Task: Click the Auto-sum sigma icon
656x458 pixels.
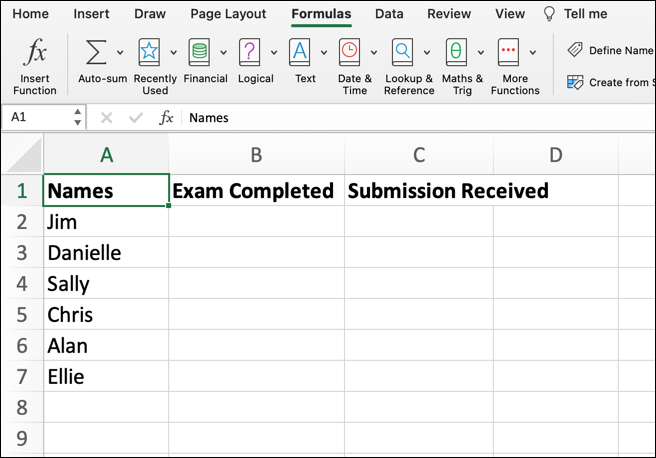Action: (96, 52)
